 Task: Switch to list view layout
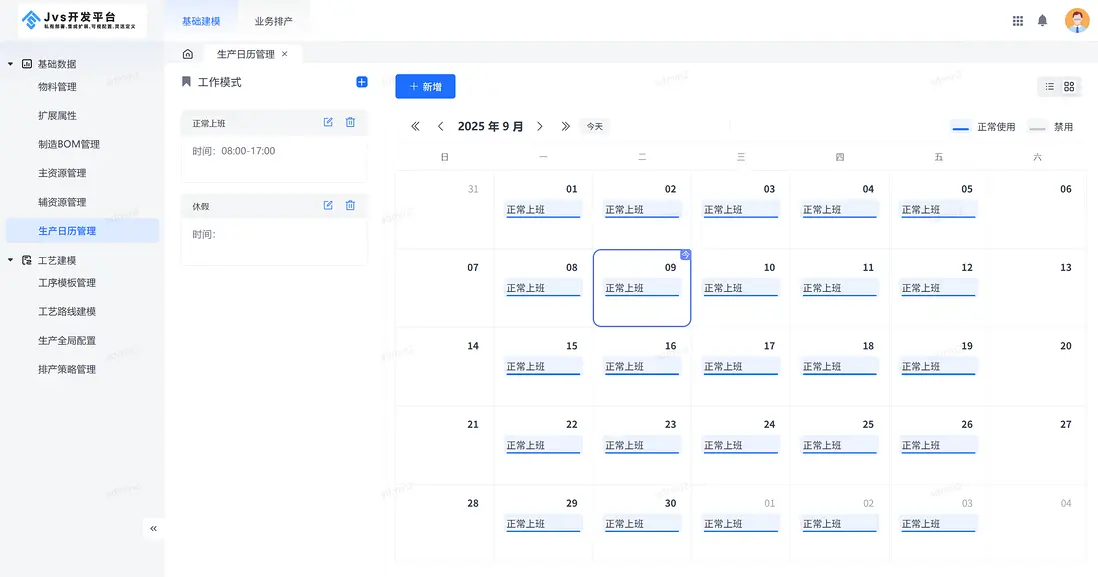1050,87
